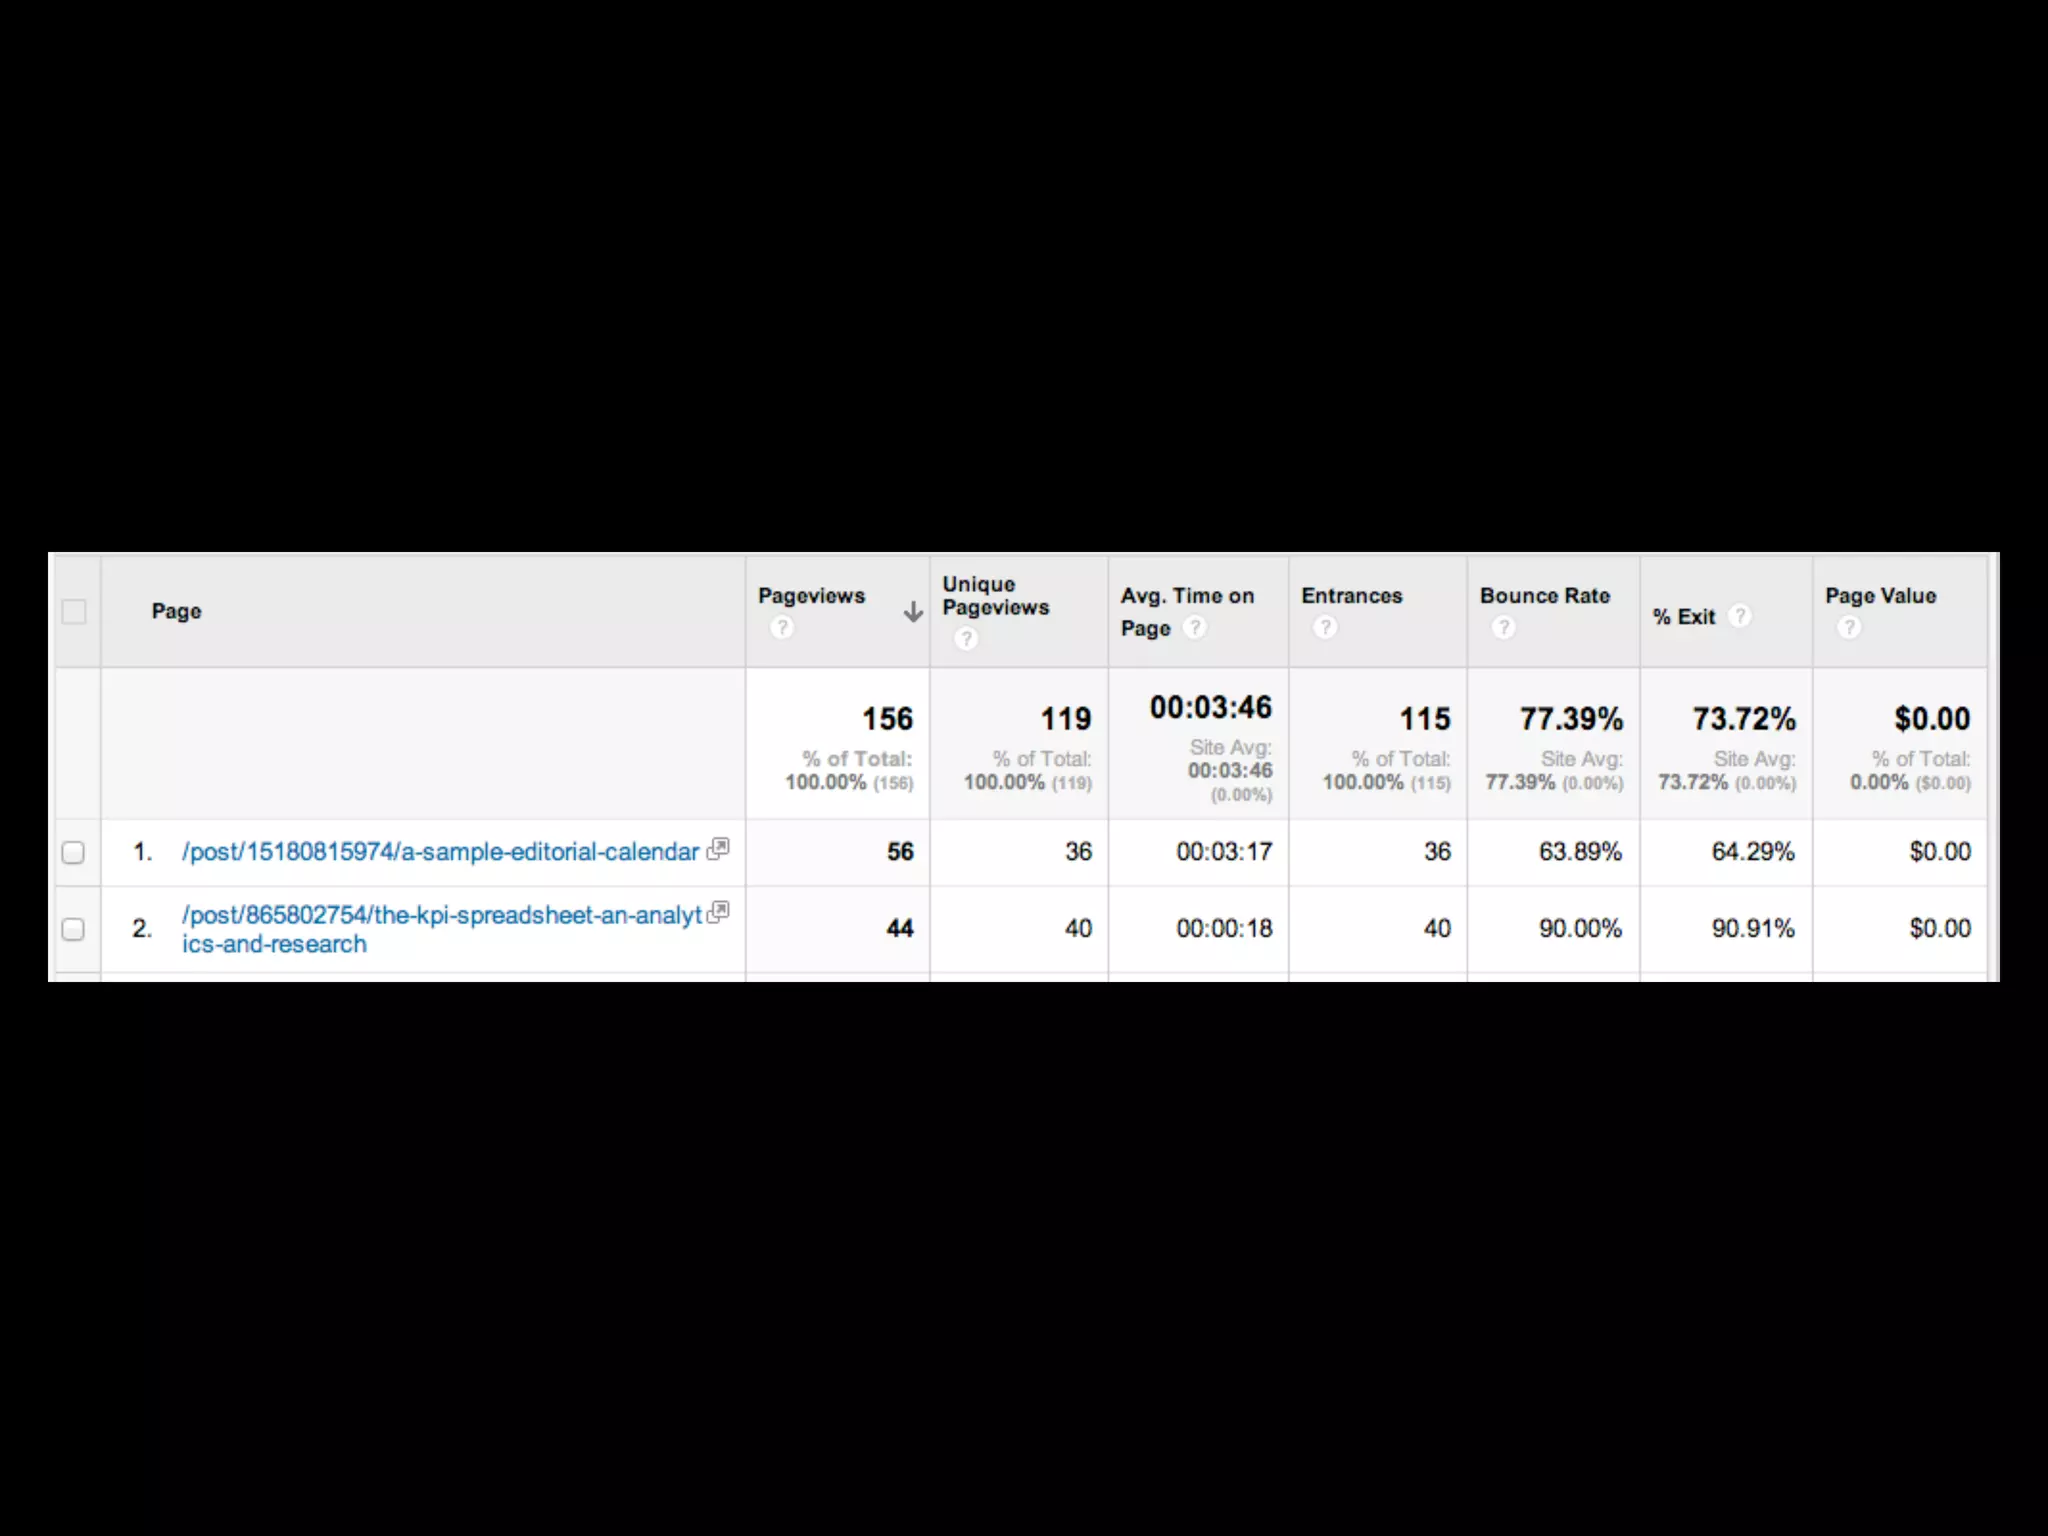Select row 1 pageviews value 56
The height and width of the screenshot is (1536, 2048).
click(x=900, y=852)
